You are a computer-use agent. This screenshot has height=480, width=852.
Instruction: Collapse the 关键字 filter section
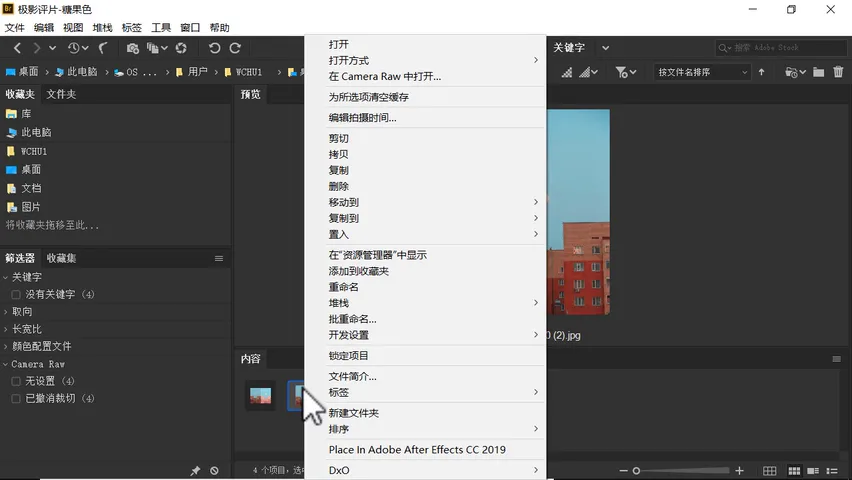click(5, 277)
